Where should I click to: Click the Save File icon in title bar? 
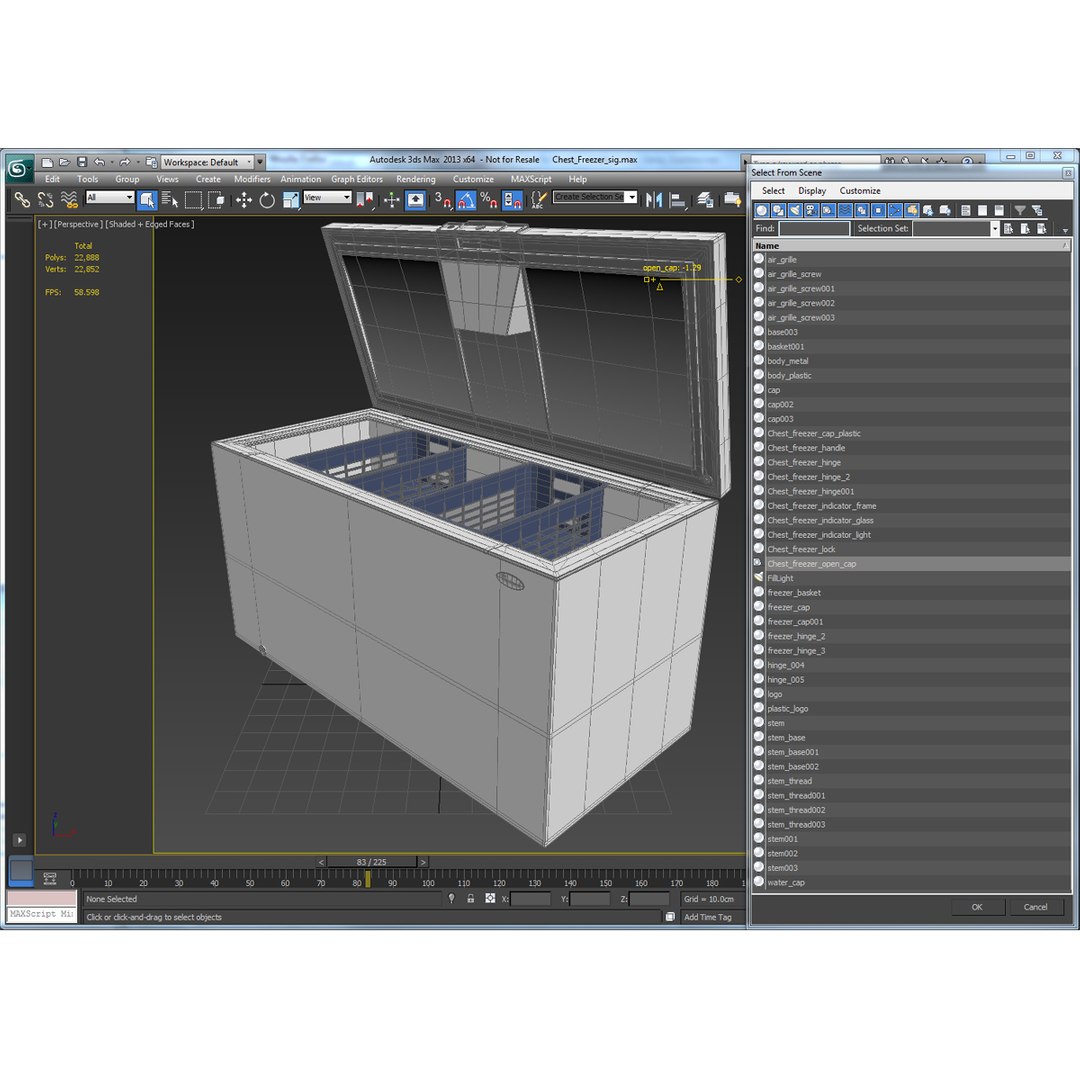coord(82,162)
